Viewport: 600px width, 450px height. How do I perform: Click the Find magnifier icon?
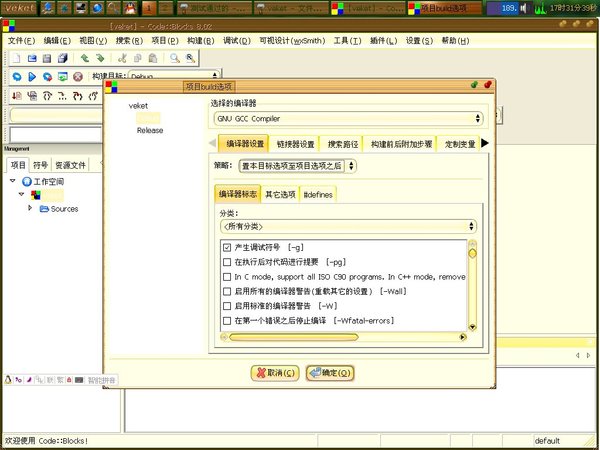click(x=175, y=59)
